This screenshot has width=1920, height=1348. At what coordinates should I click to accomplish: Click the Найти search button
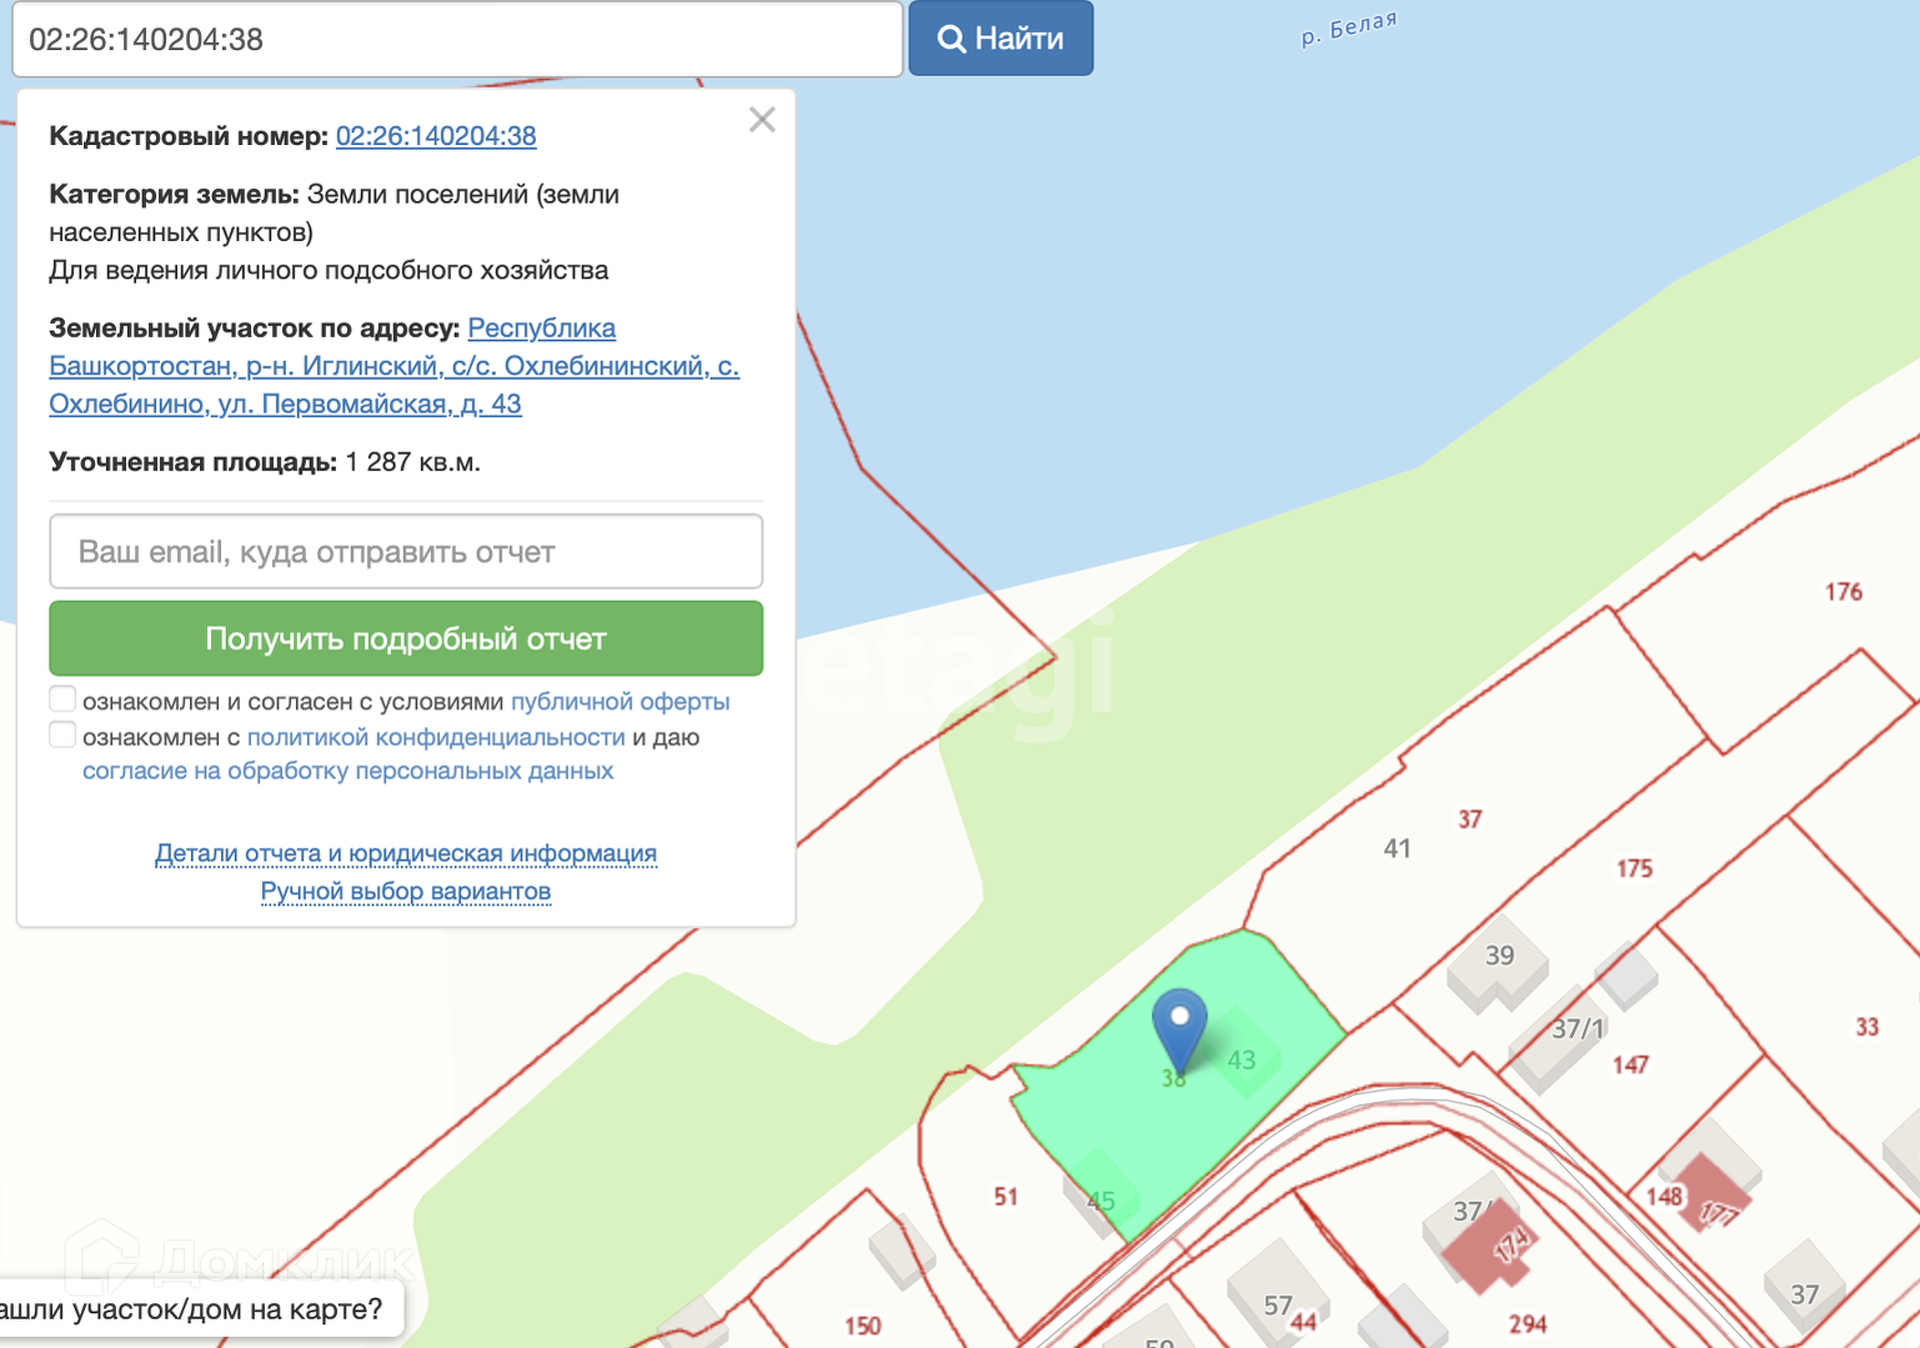(x=1000, y=39)
